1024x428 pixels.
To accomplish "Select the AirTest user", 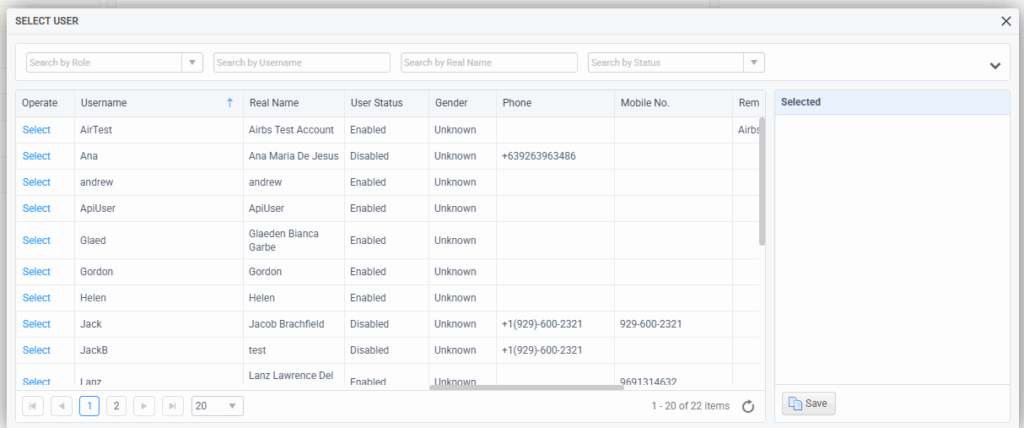I will pyautogui.click(x=36, y=130).
